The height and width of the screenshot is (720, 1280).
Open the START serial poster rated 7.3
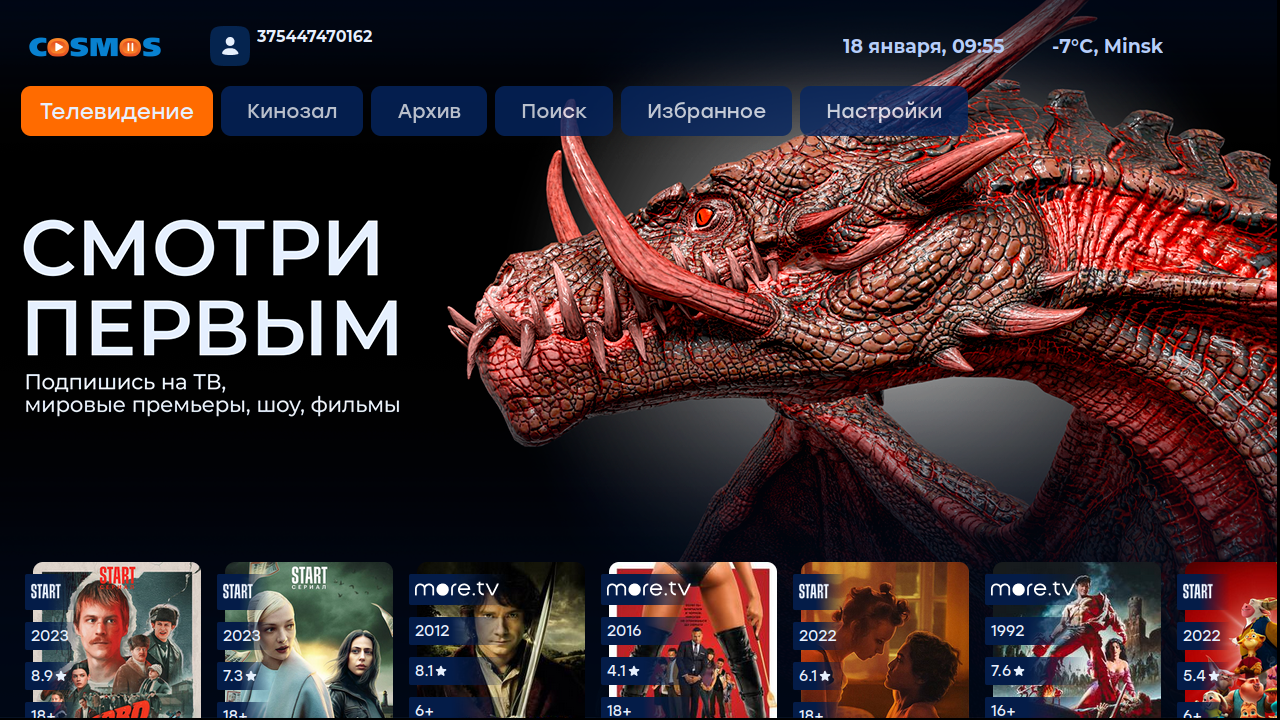(309, 640)
